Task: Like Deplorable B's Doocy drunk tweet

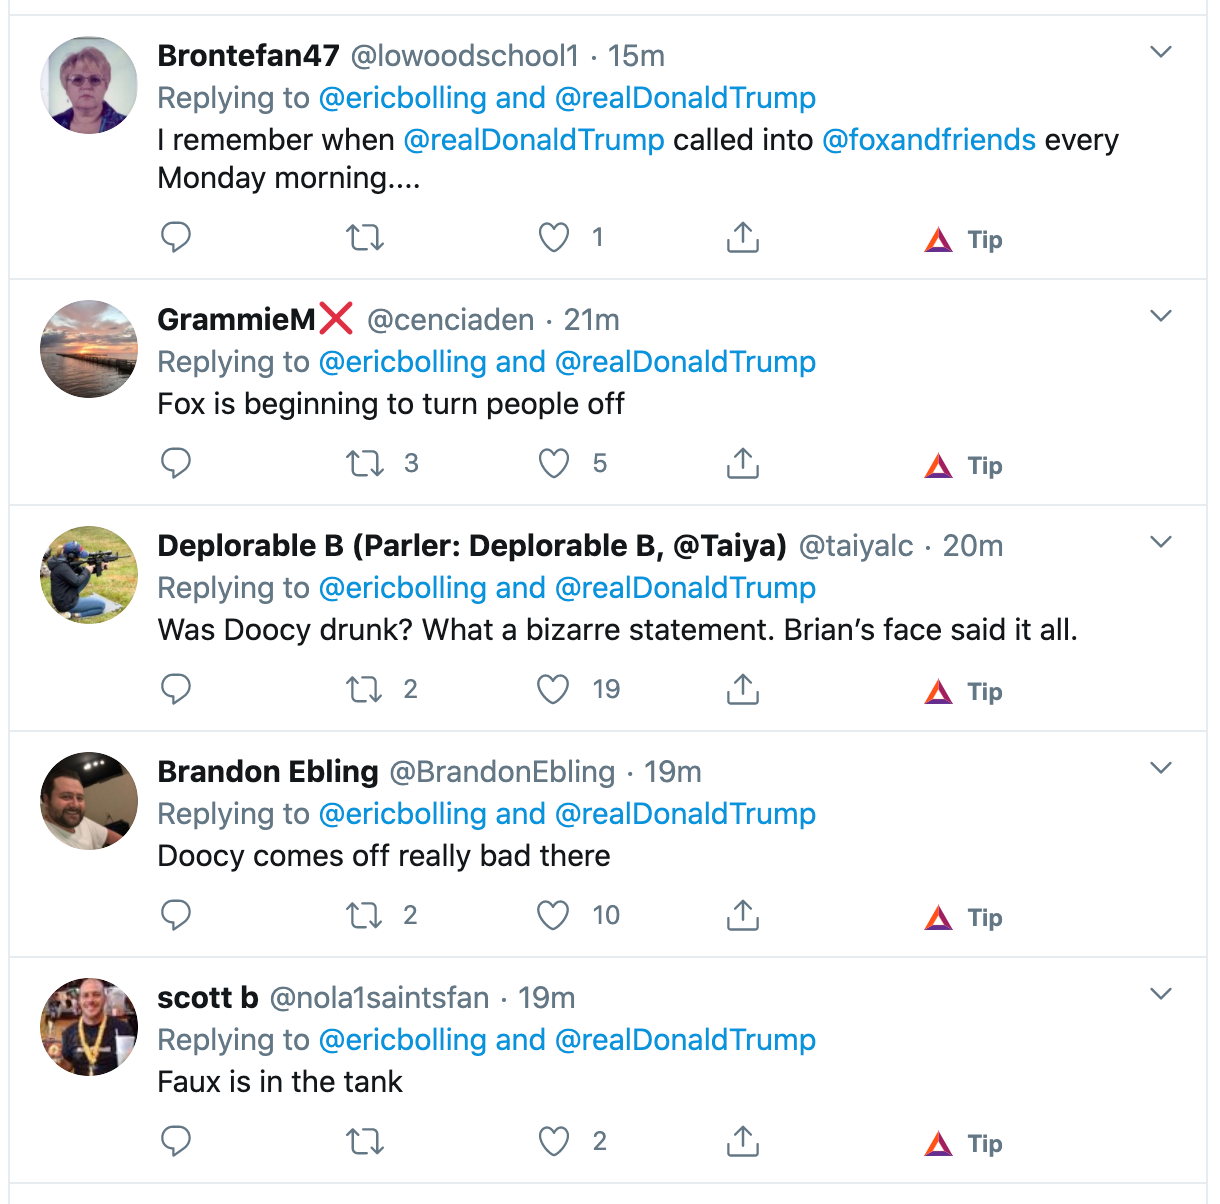Action: pyautogui.click(x=554, y=690)
